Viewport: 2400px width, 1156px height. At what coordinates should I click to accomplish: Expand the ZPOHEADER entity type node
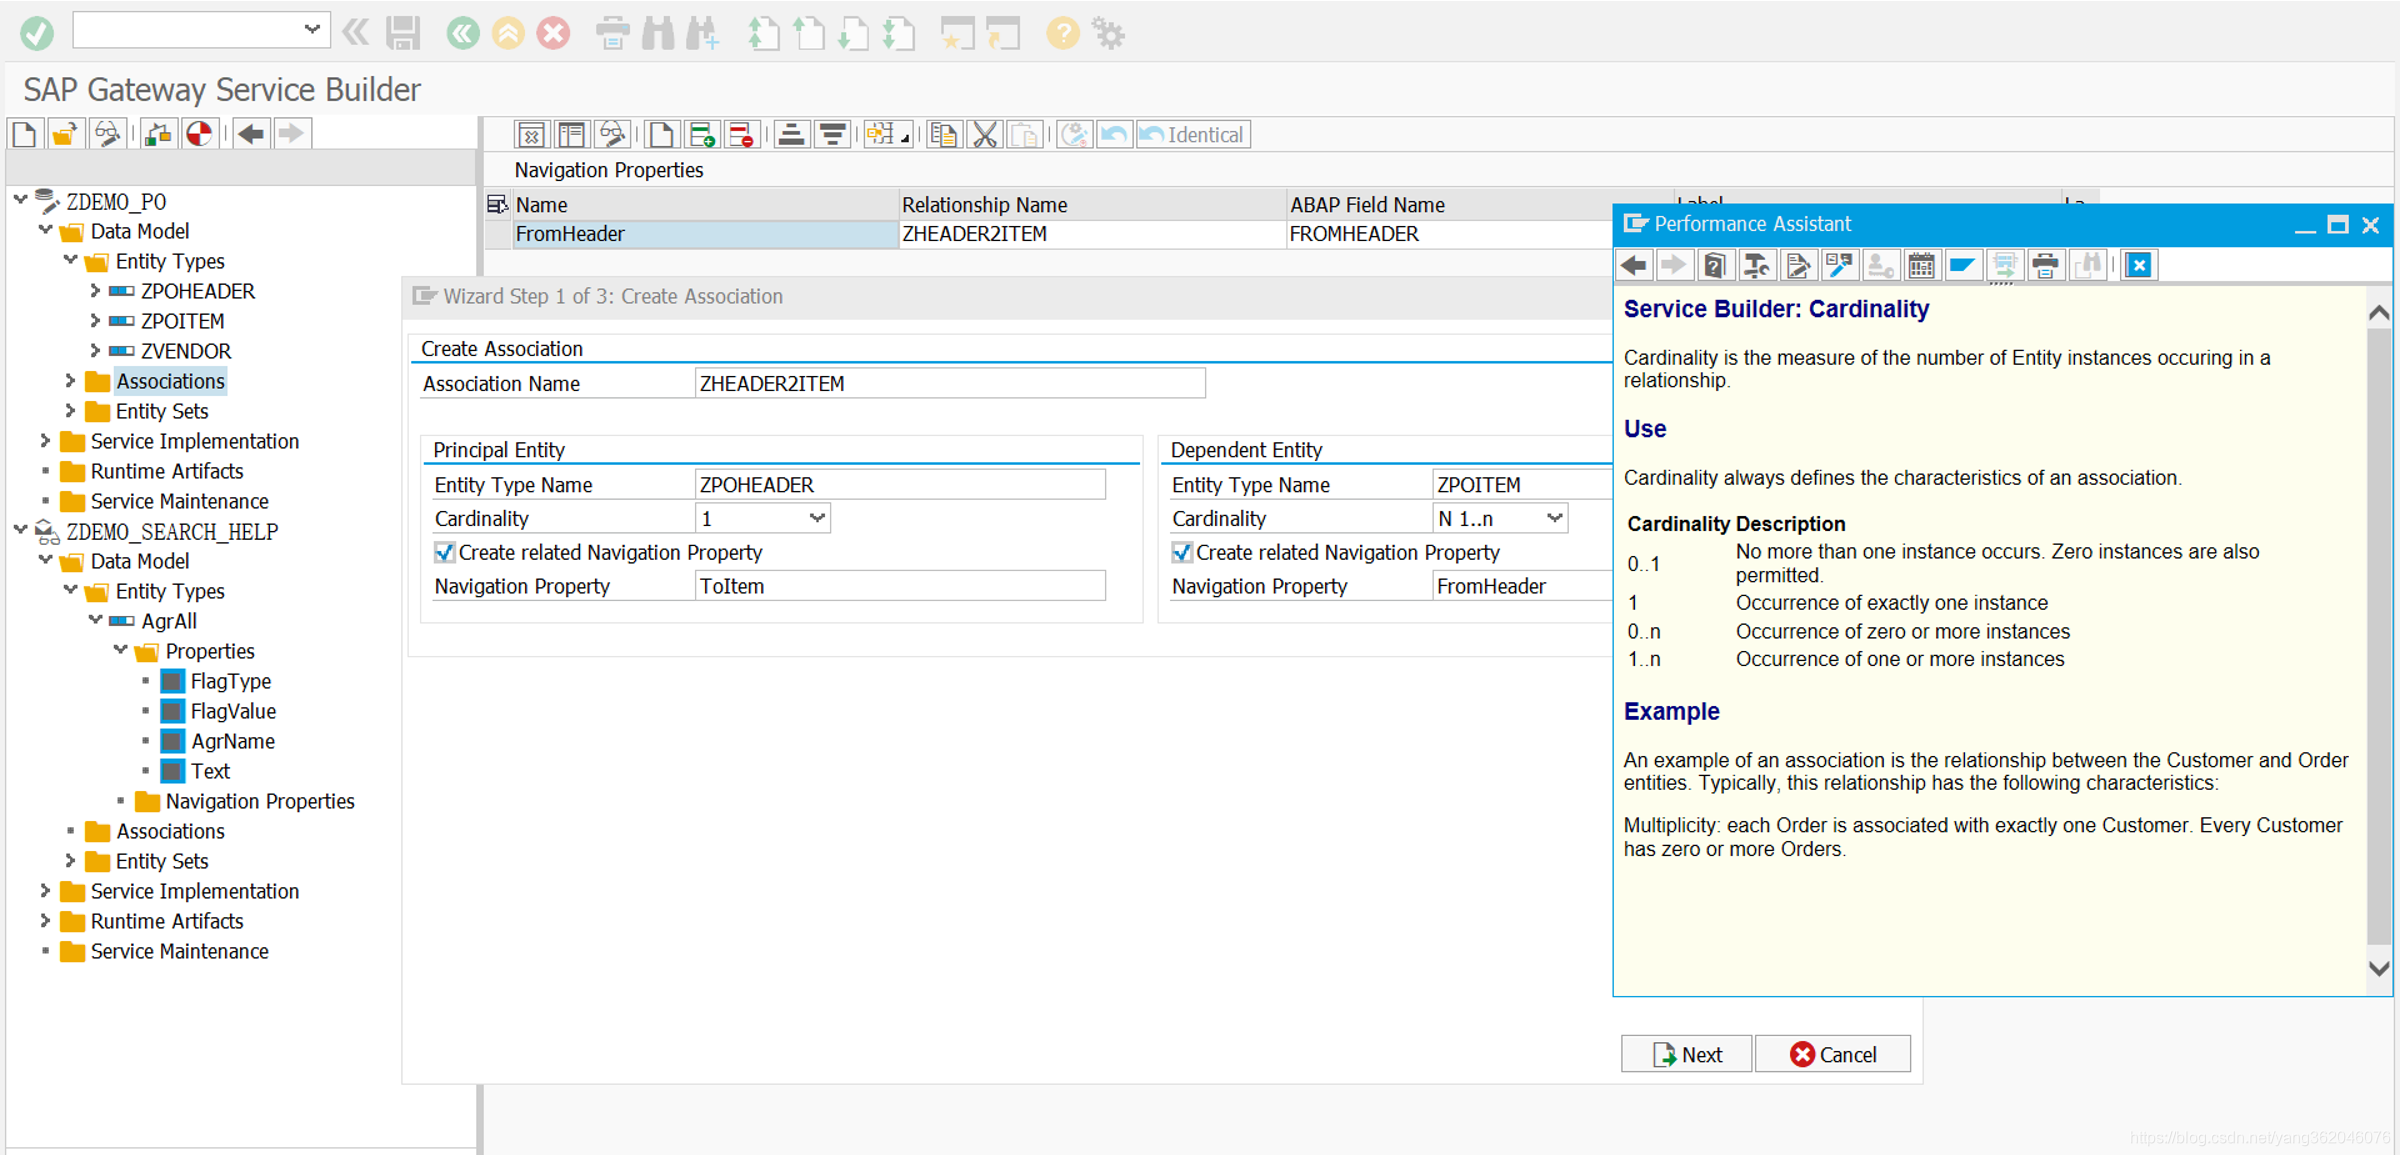(x=95, y=291)
